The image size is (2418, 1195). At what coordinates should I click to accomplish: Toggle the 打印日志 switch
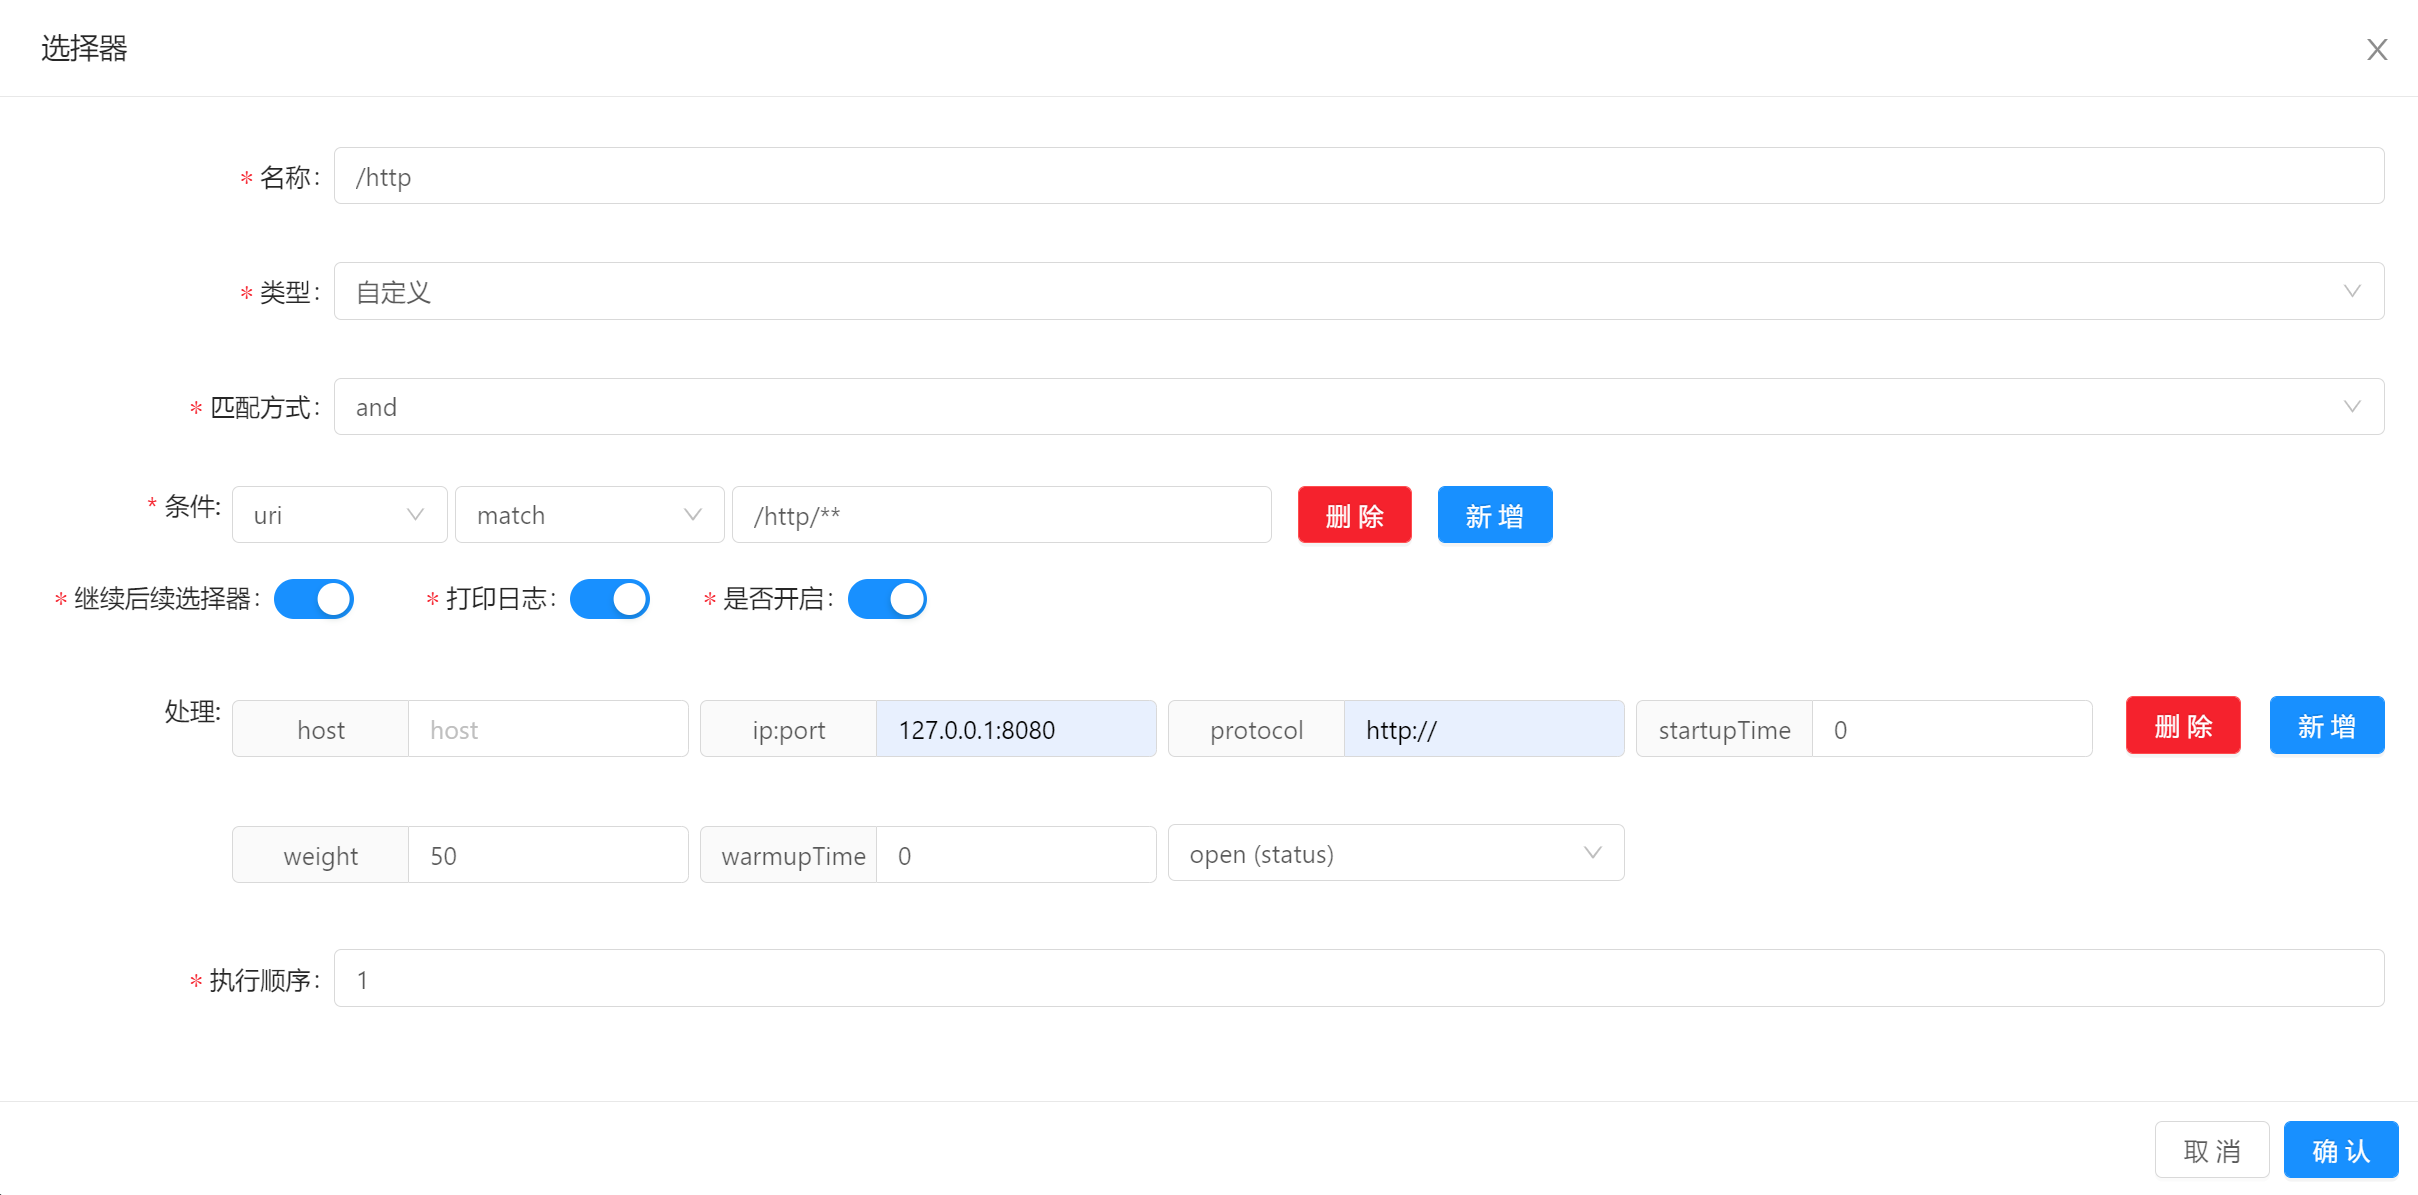tap(610, 599)
